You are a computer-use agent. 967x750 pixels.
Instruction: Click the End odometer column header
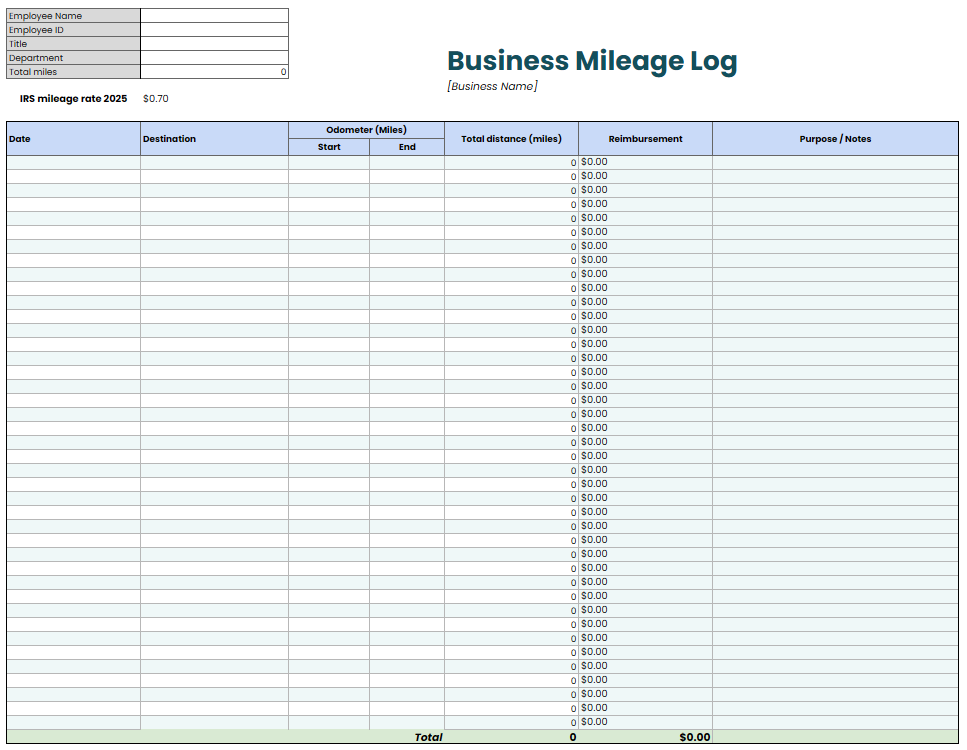[x=407, y=146]
